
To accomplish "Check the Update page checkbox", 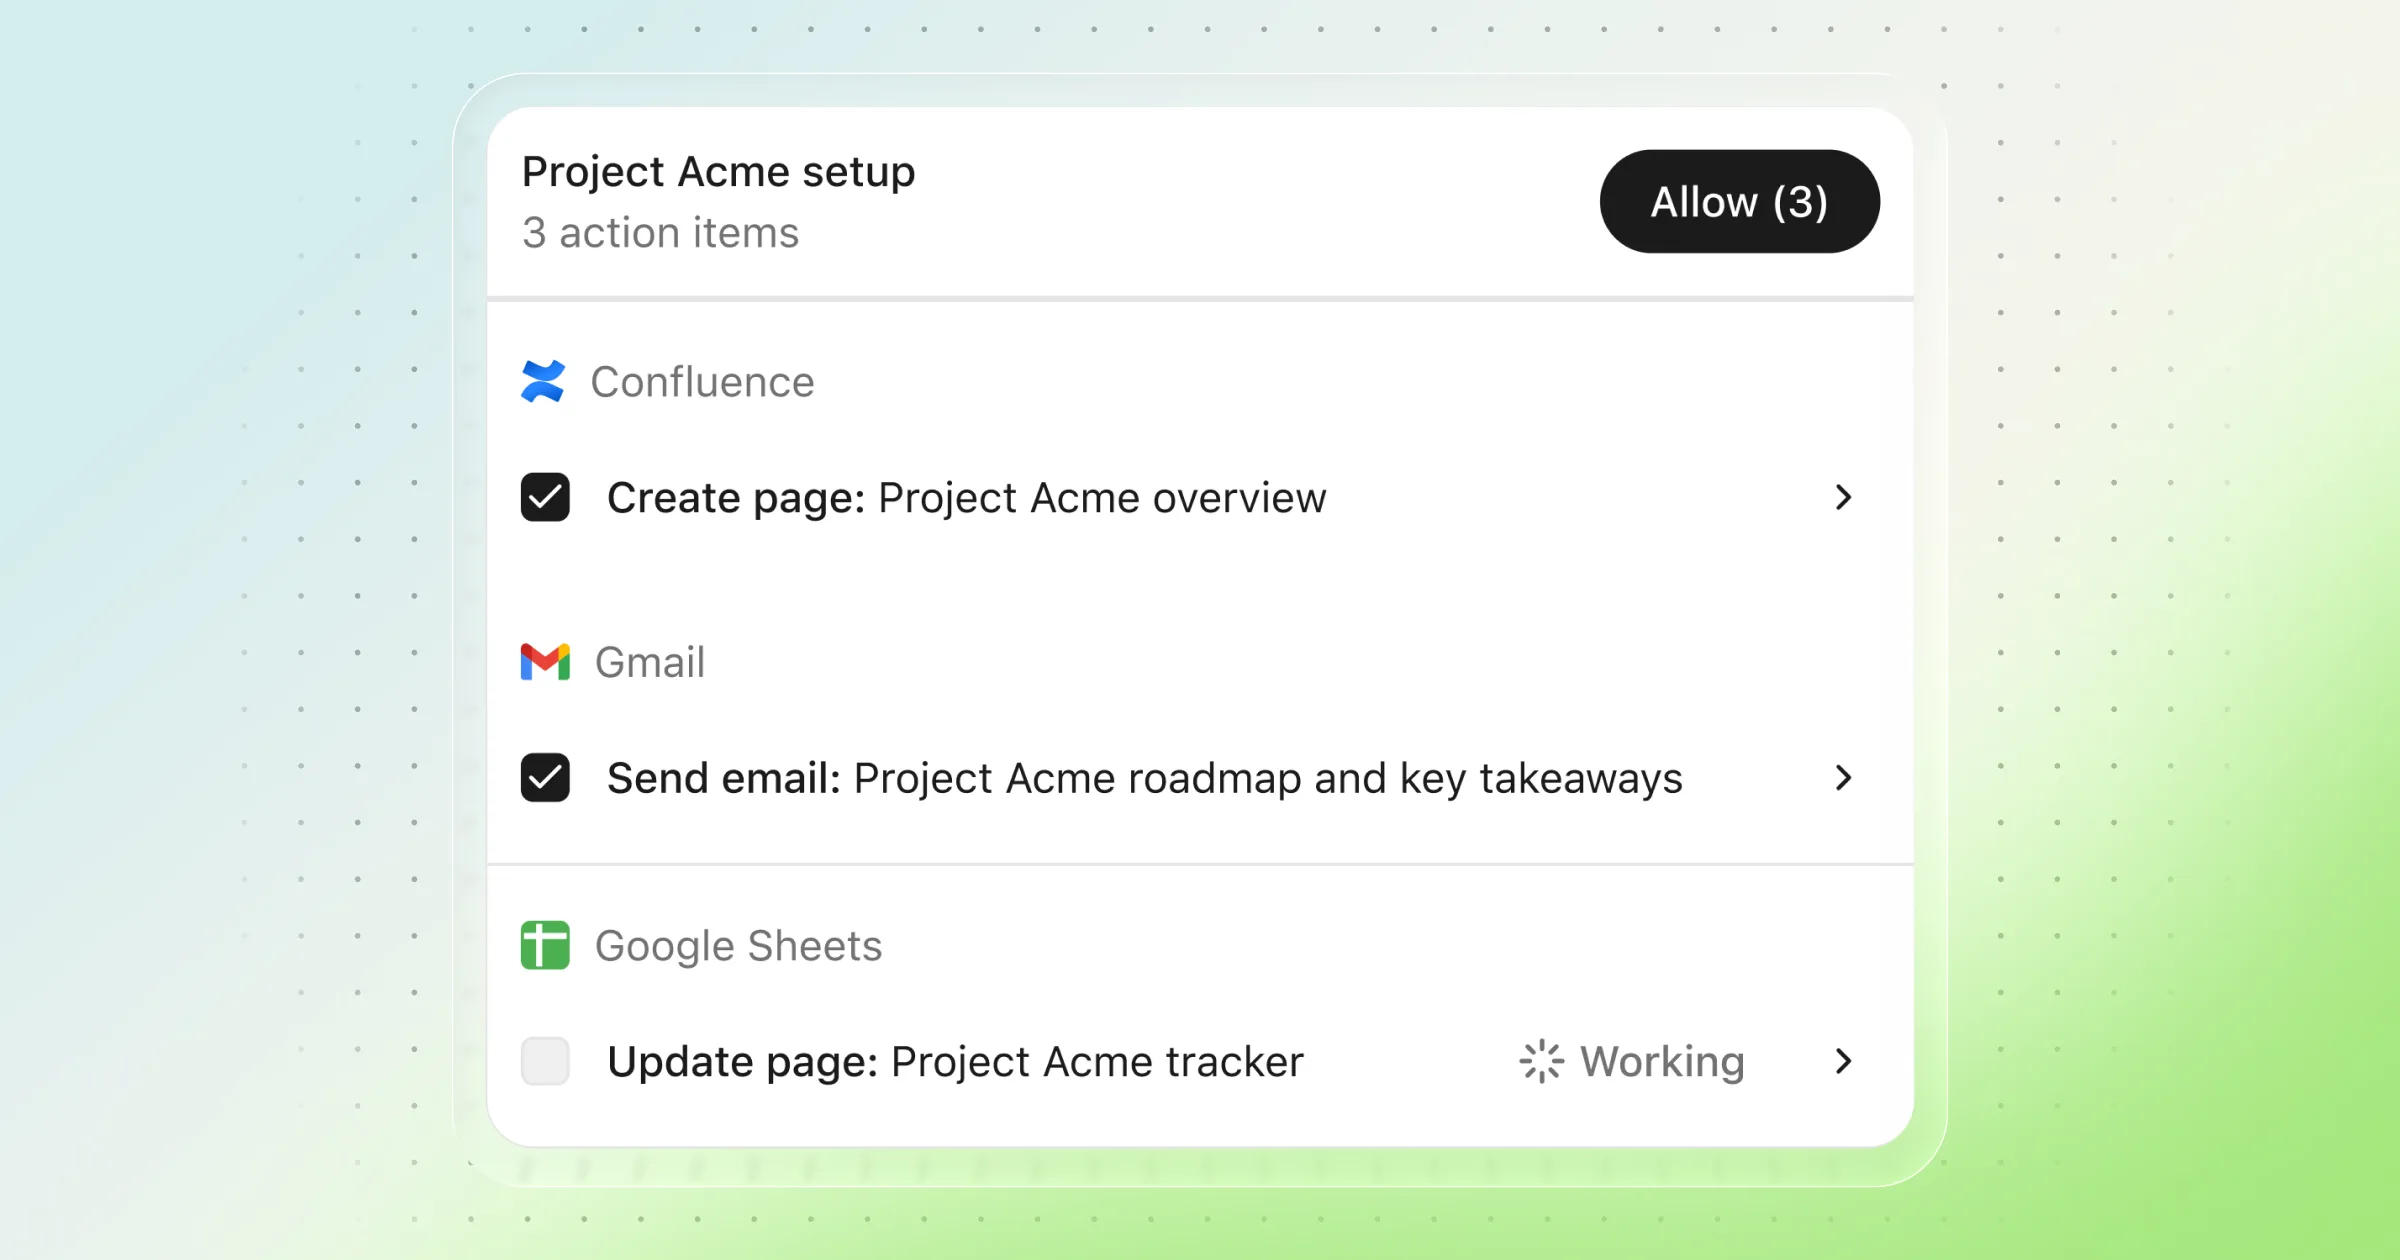I will point(545,1061).
